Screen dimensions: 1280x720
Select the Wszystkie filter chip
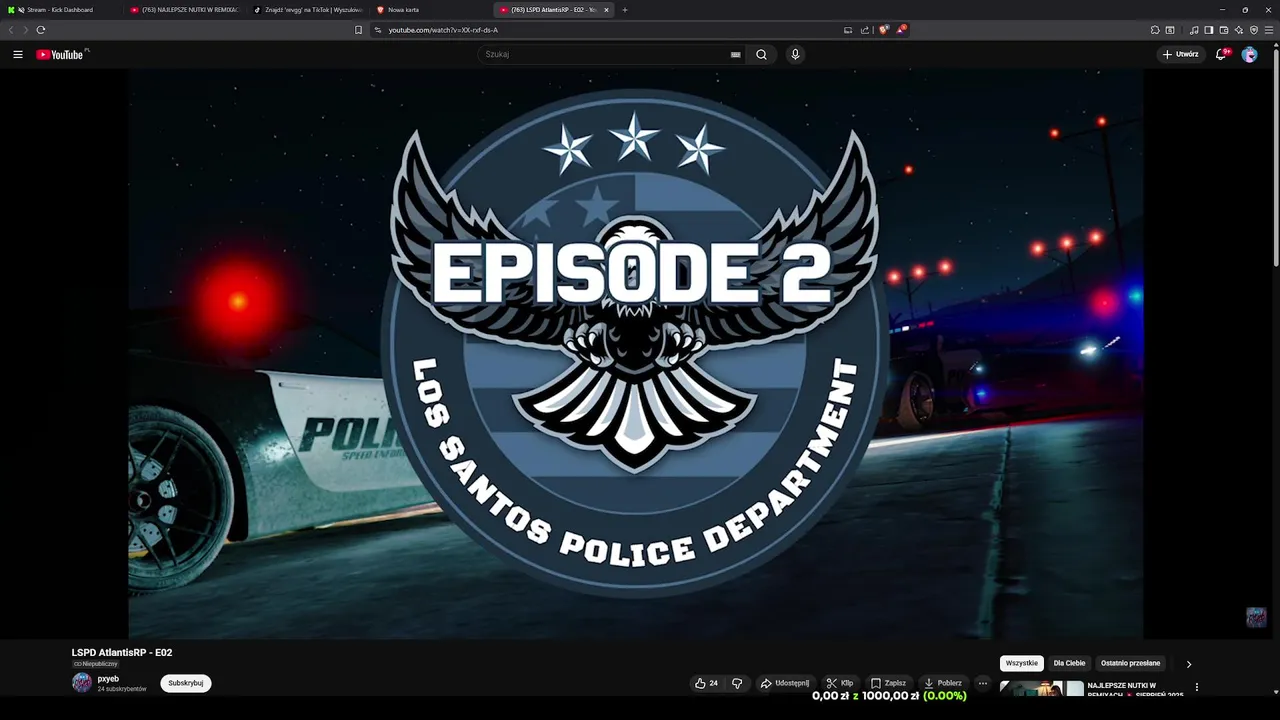coord(1022,663)
